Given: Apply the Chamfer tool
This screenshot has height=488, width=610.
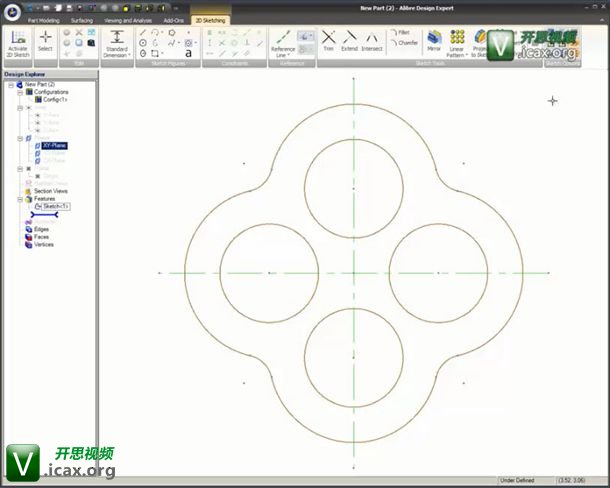Looking at the screenshot, I should pos(403,43).
